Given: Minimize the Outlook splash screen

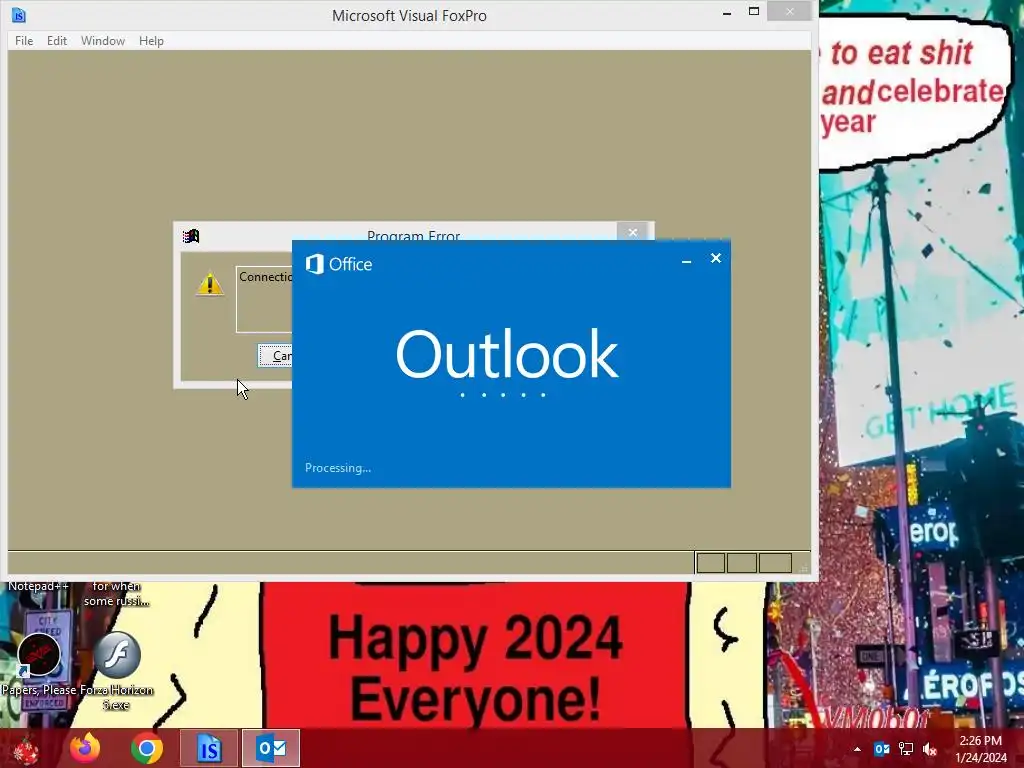Looking at the screenshot, I should (x=686, y=260).
